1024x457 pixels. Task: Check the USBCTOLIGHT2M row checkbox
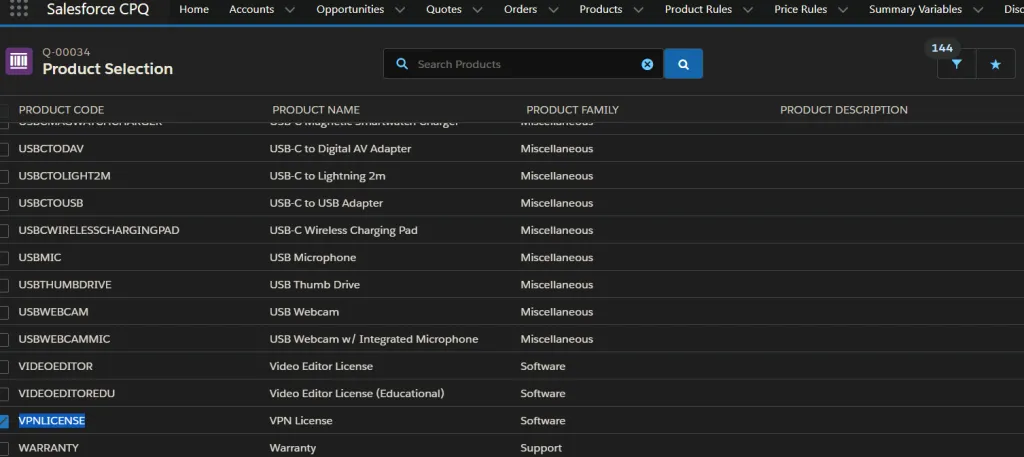[3, 176]
